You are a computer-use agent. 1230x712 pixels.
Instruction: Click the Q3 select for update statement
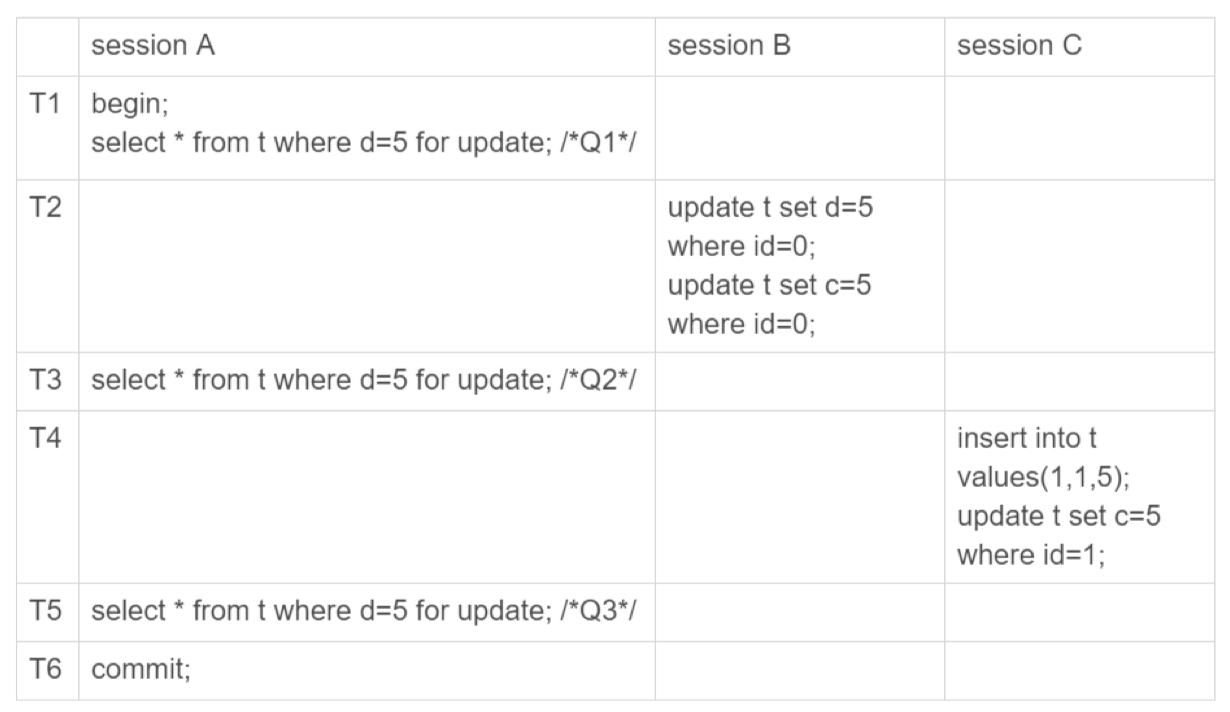point(365,612)
